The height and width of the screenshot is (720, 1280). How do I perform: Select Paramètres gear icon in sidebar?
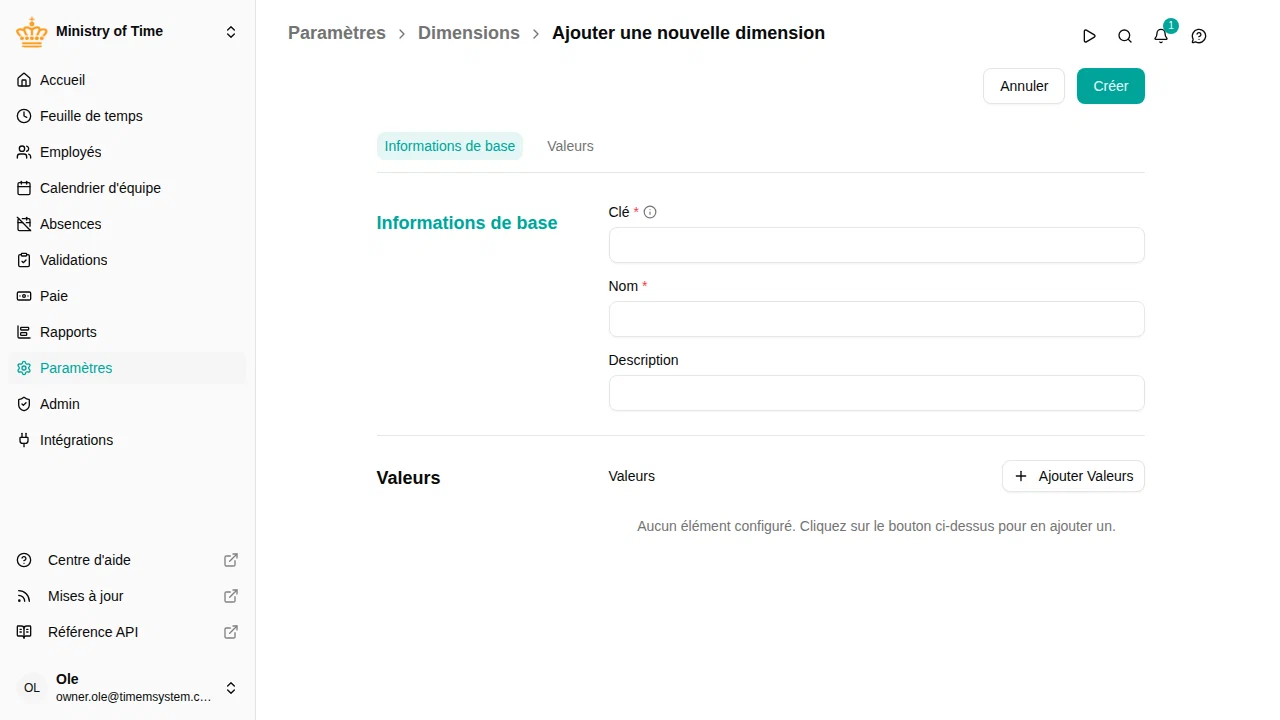pos(24,368)
